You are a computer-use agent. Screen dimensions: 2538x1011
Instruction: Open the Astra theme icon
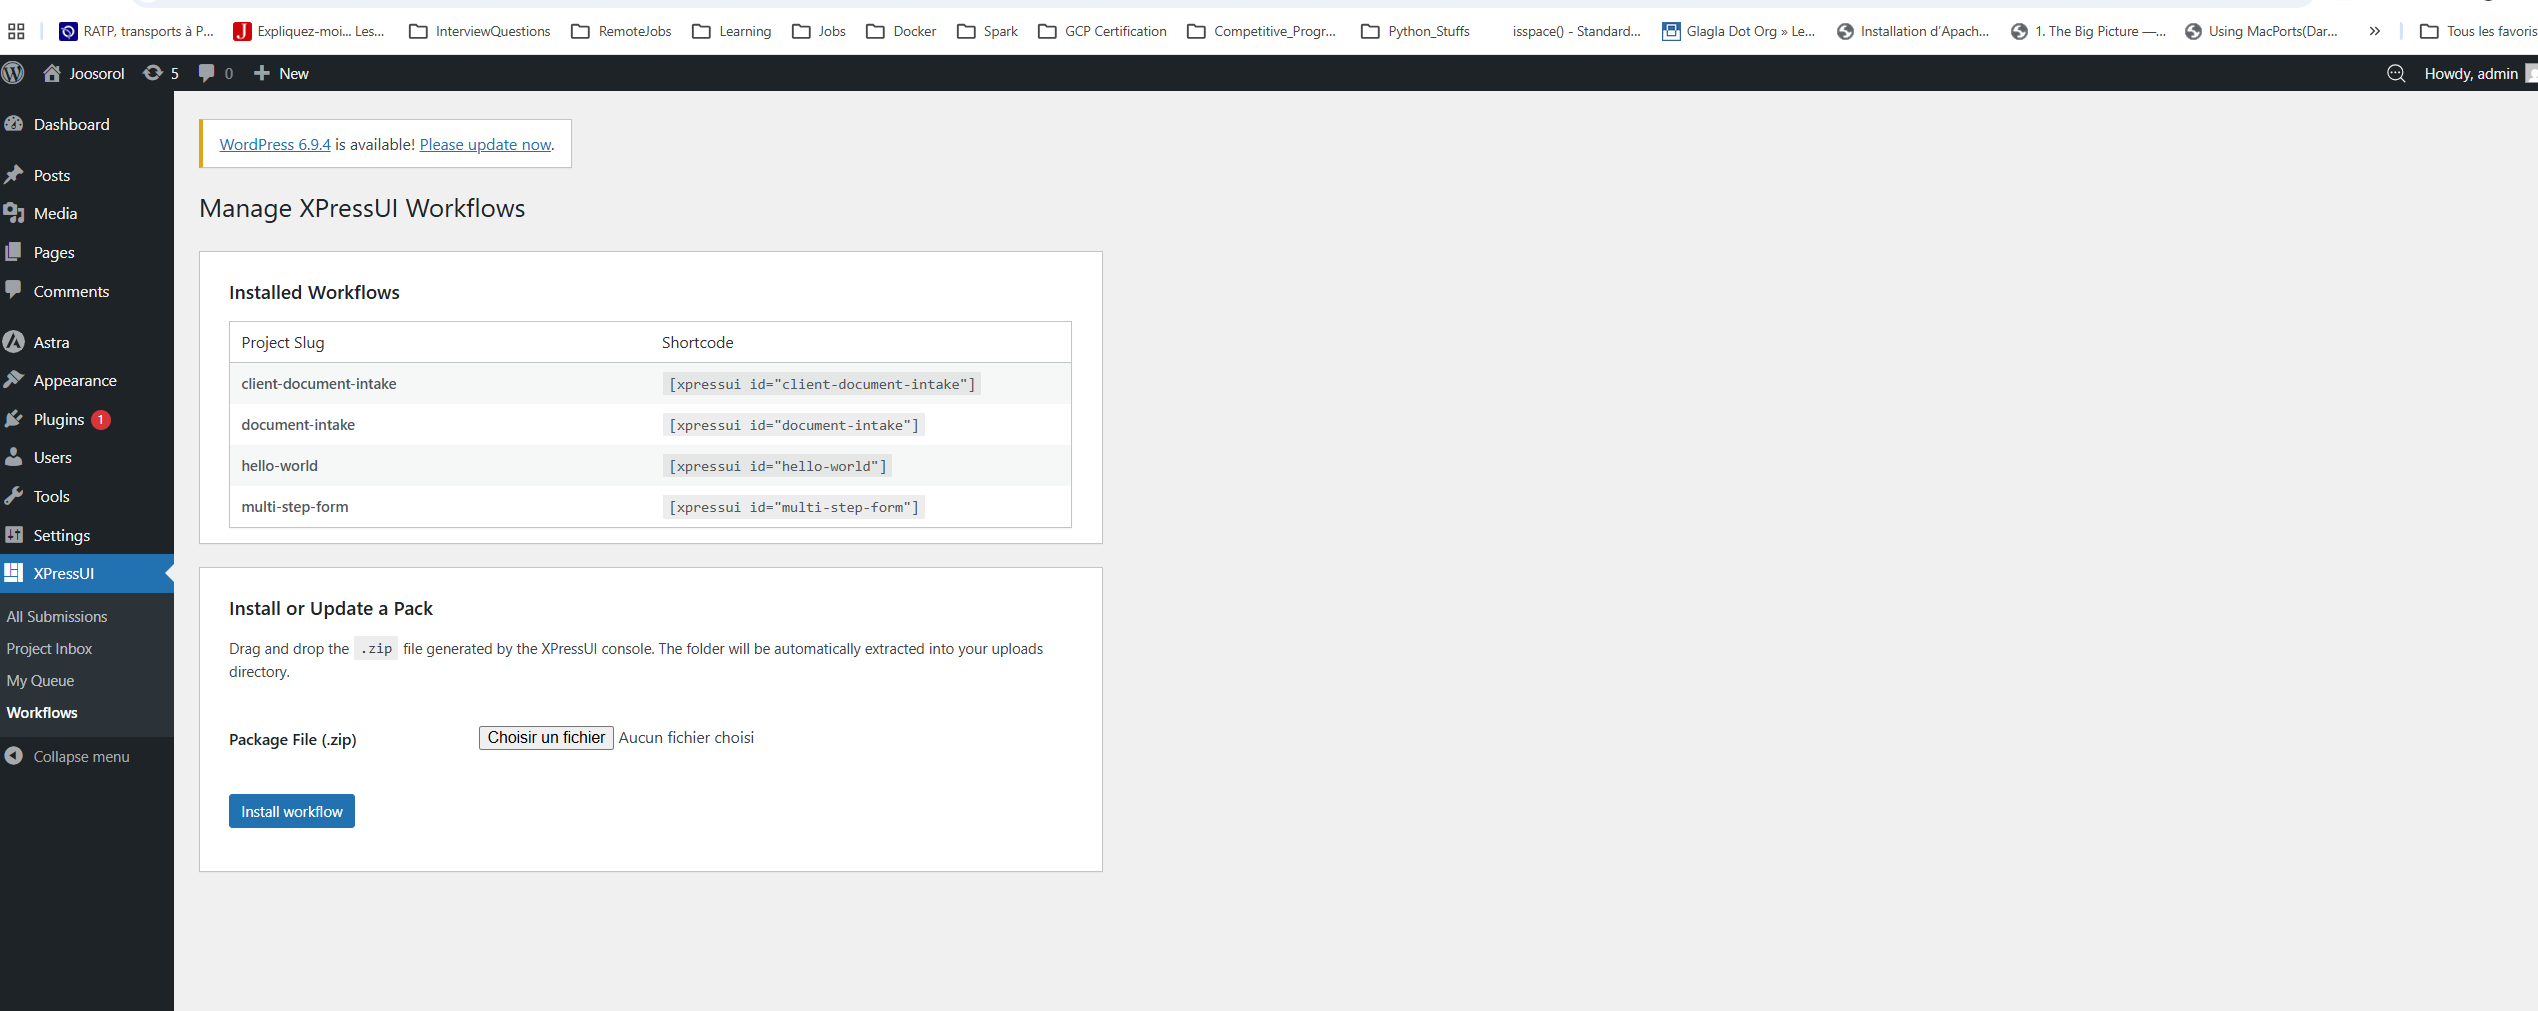[x=14, y=341]
